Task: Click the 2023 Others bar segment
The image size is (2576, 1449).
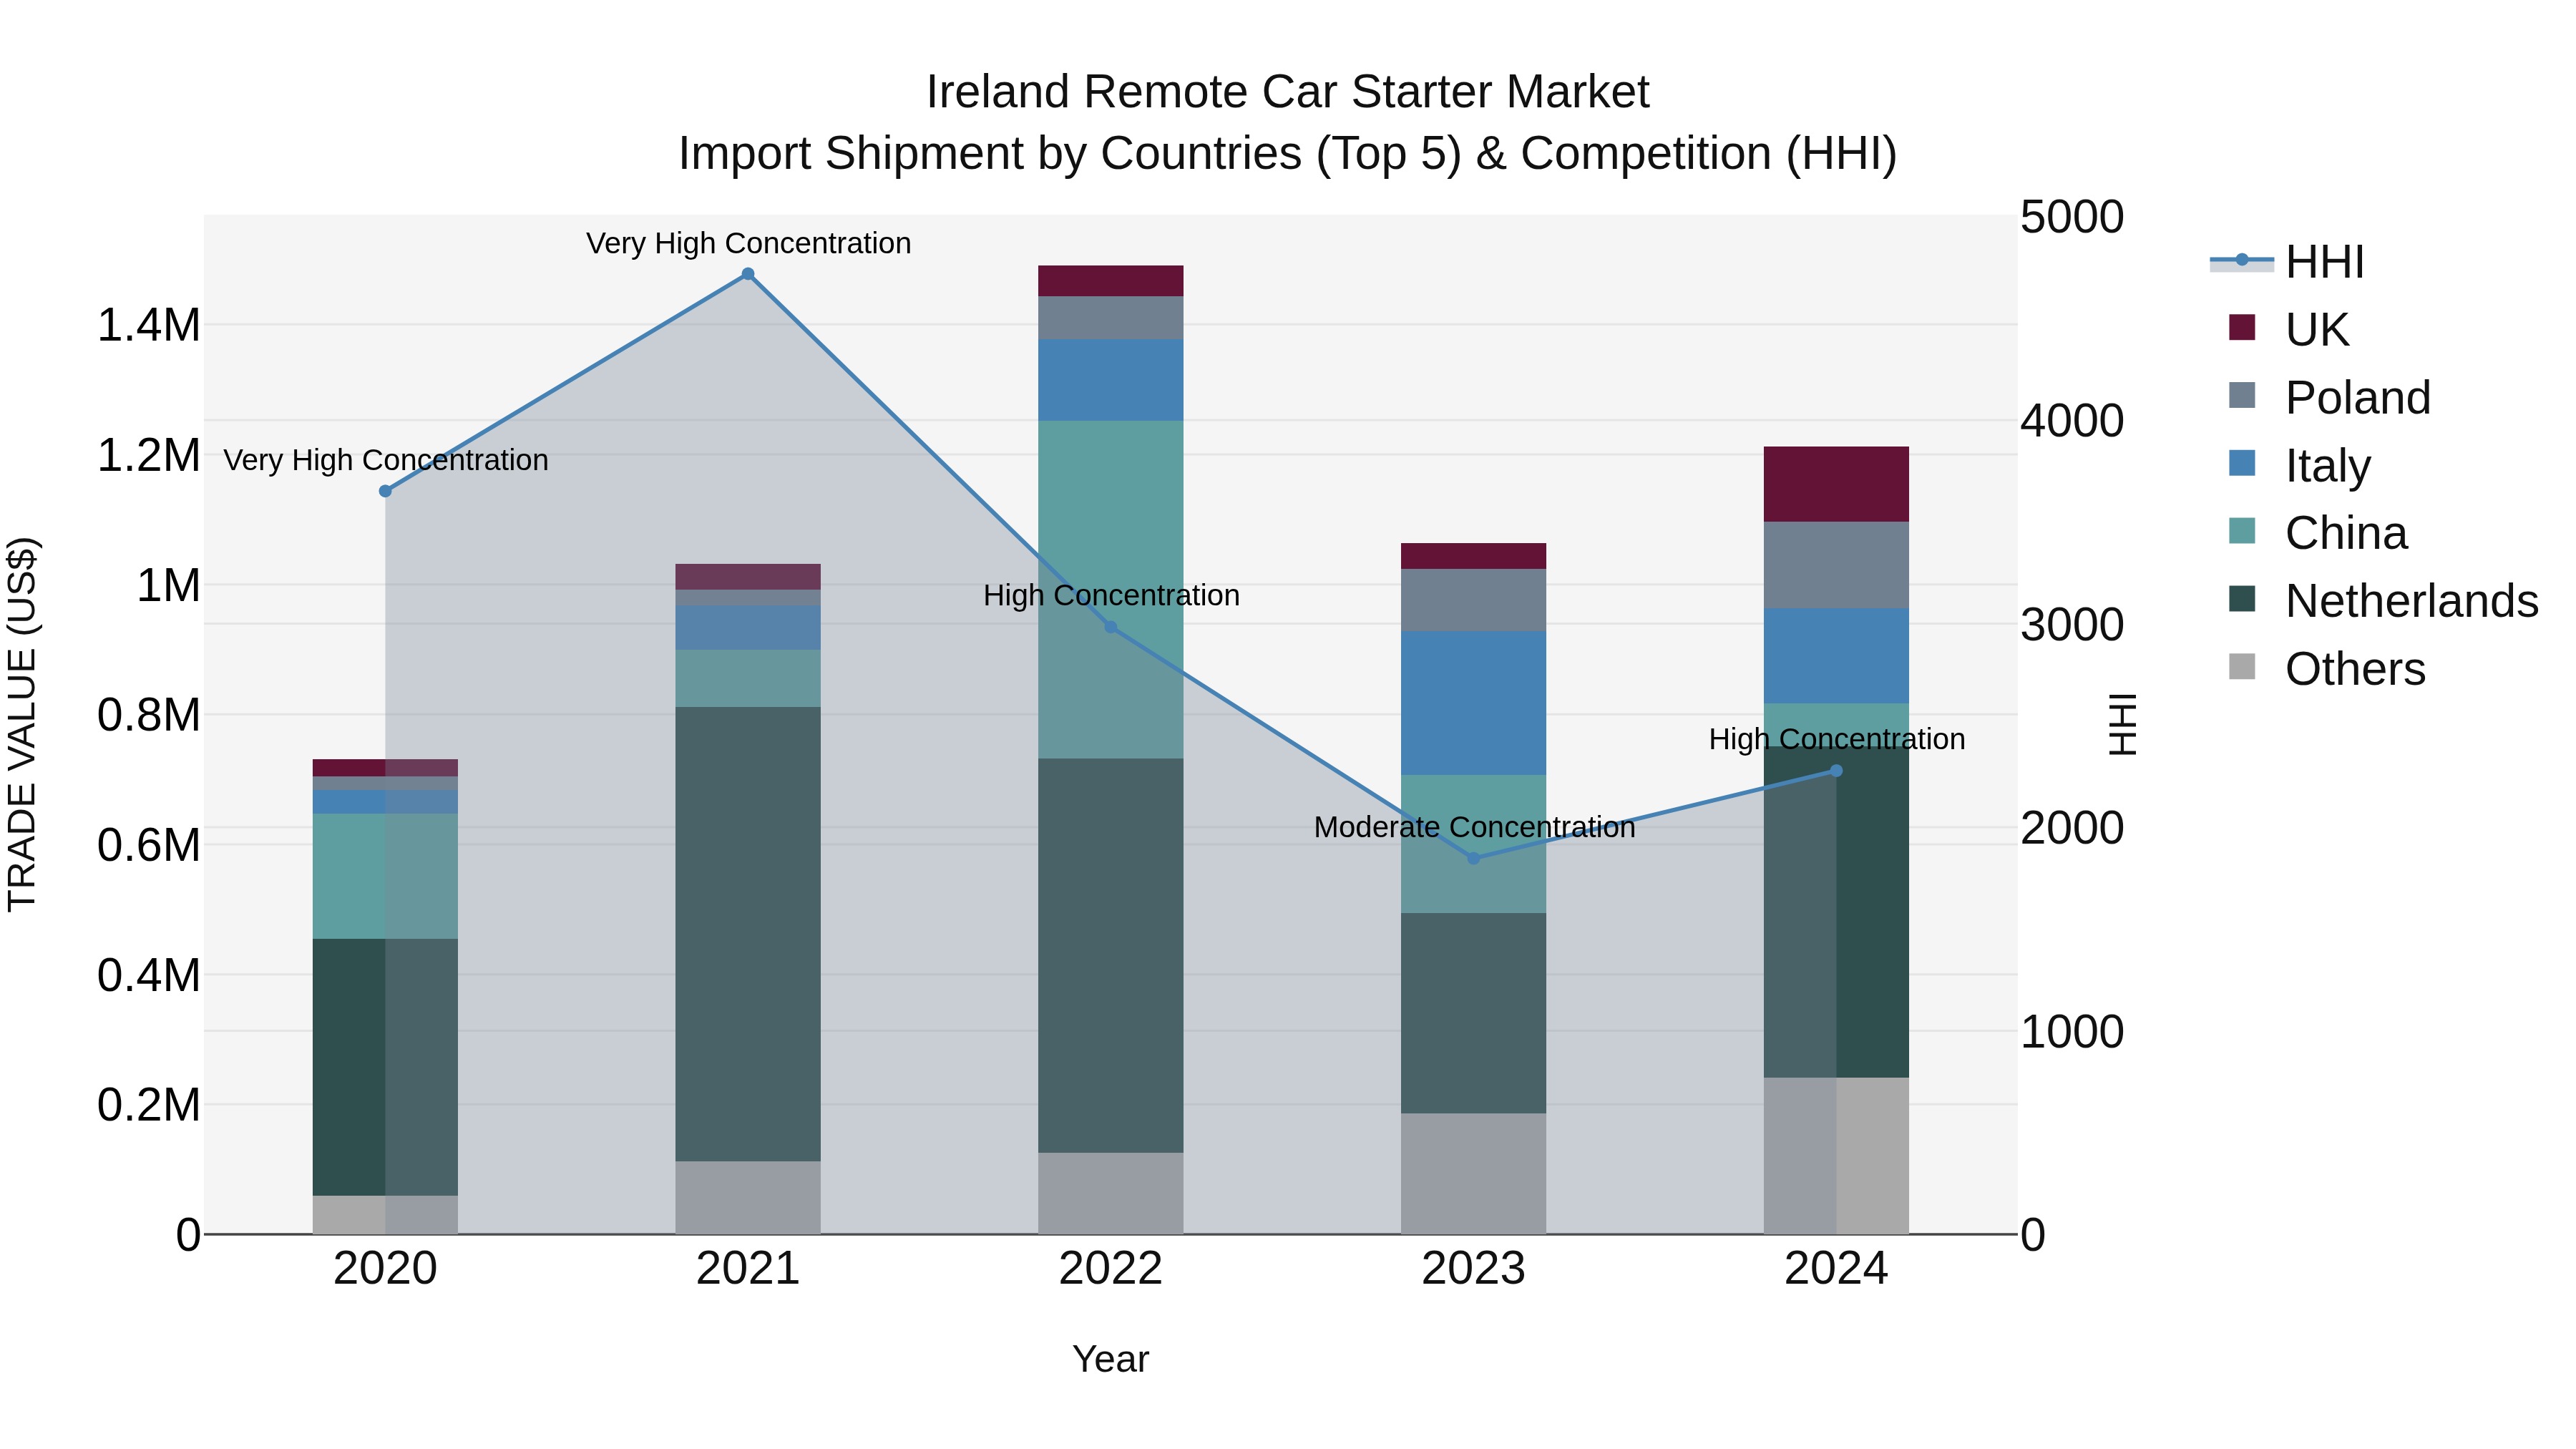Action: pos(1473,1174)
